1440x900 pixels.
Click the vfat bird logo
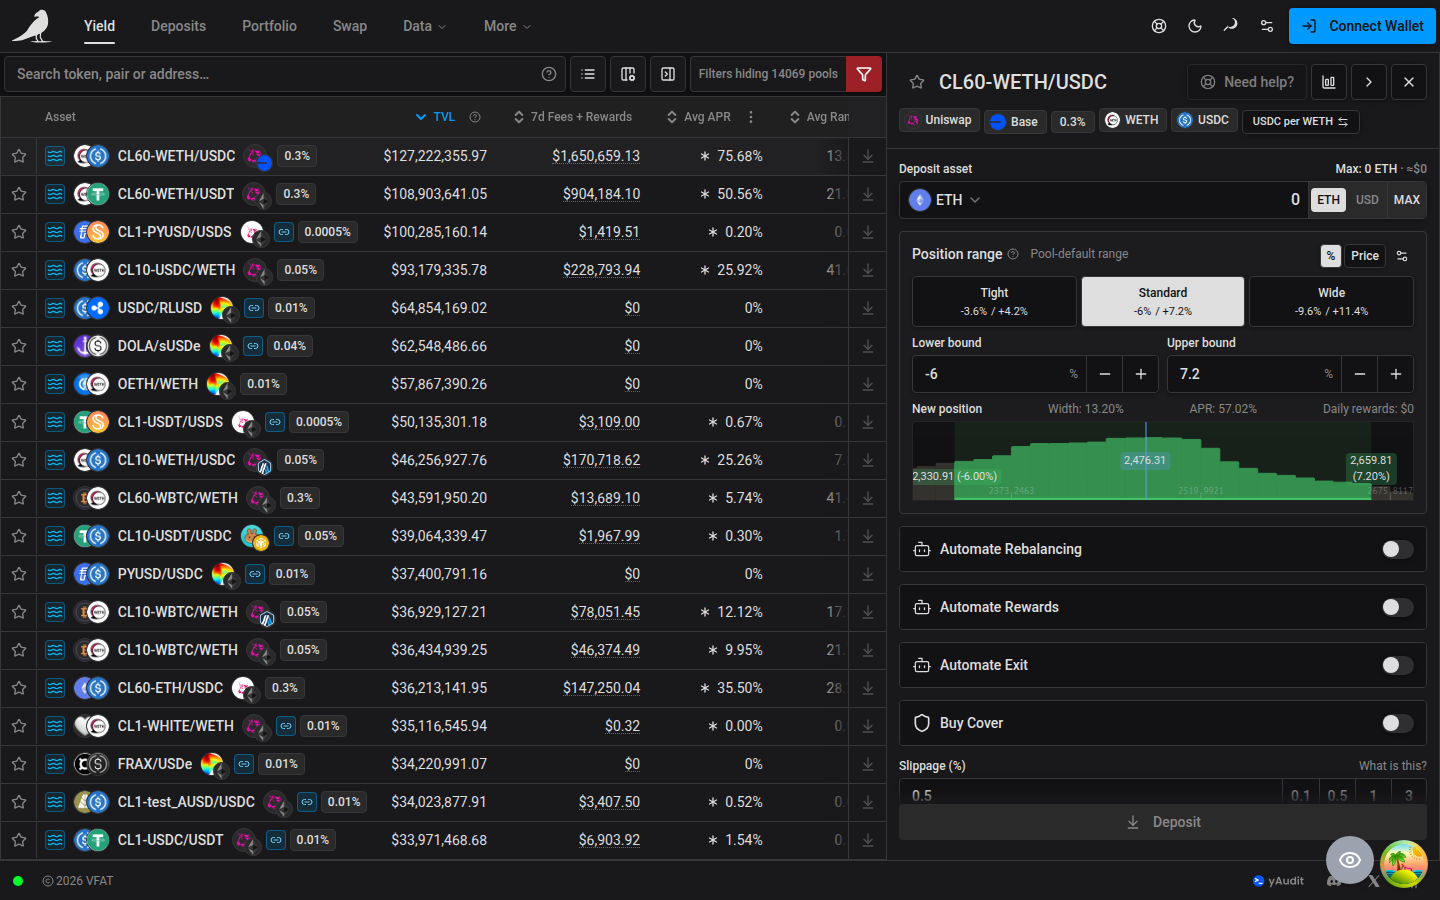(x=32, y=26)
